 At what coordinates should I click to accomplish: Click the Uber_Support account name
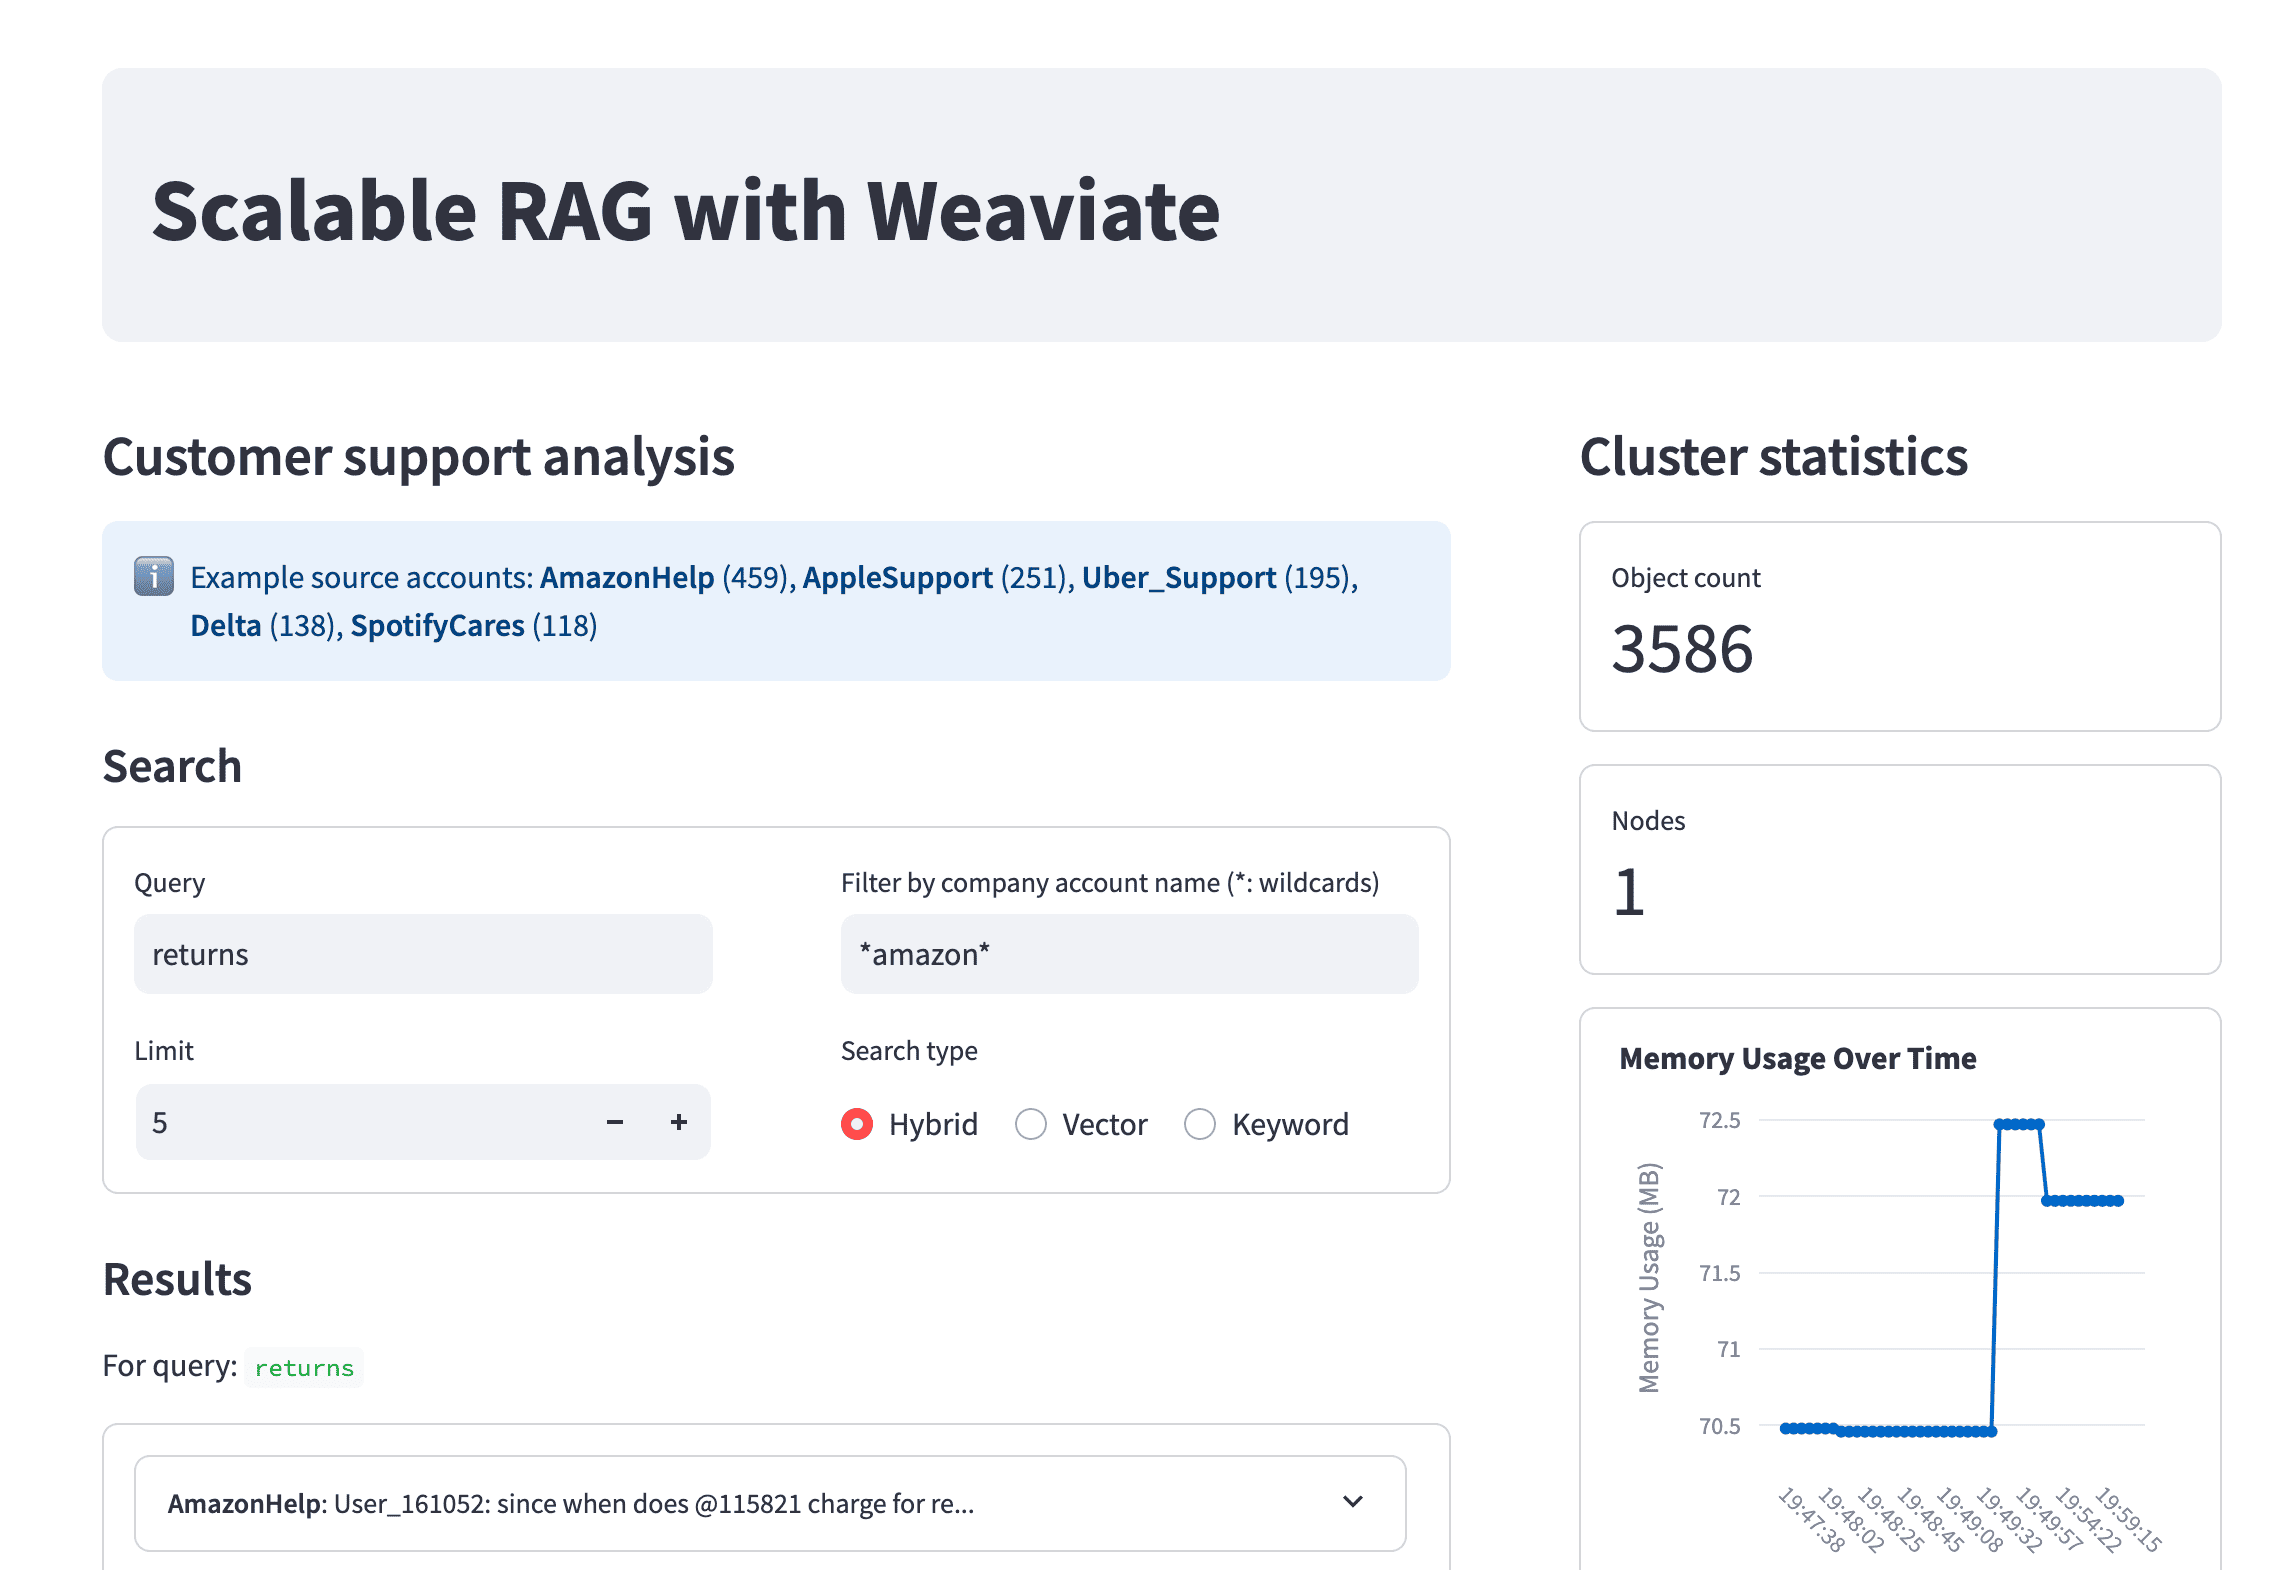(1178, 578)
